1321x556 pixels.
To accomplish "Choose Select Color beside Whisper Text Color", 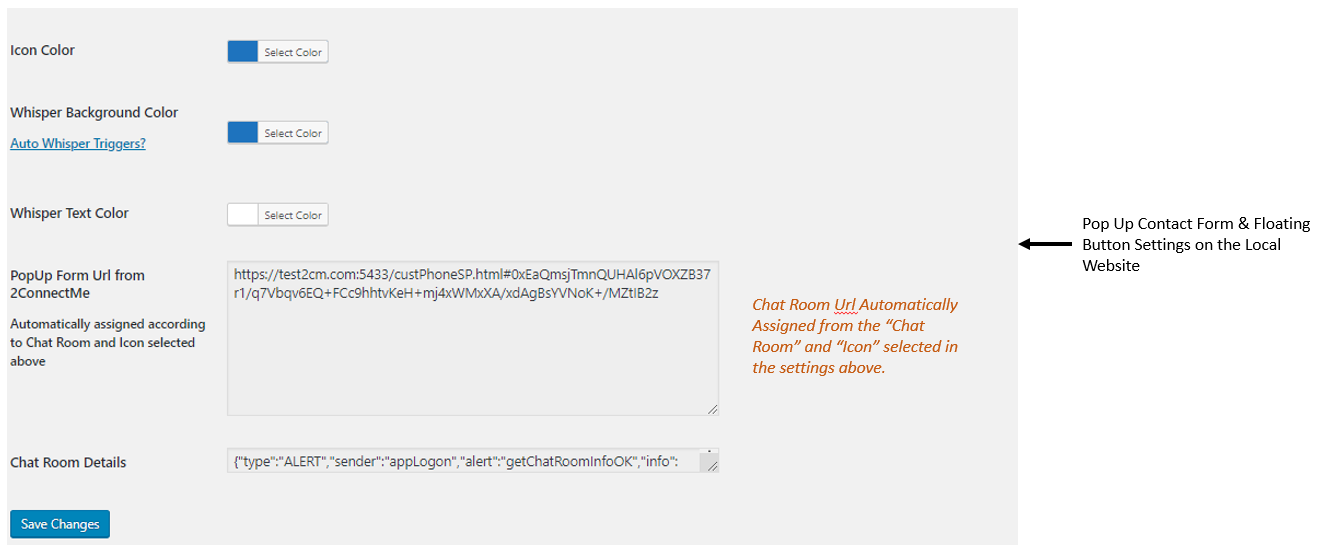I will coord(293,215).
